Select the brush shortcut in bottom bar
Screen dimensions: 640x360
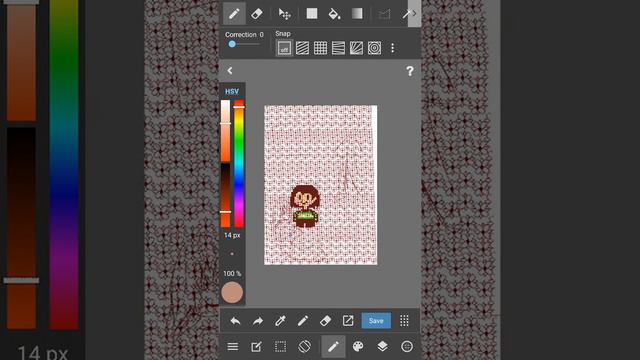click(x=303, y=321)
